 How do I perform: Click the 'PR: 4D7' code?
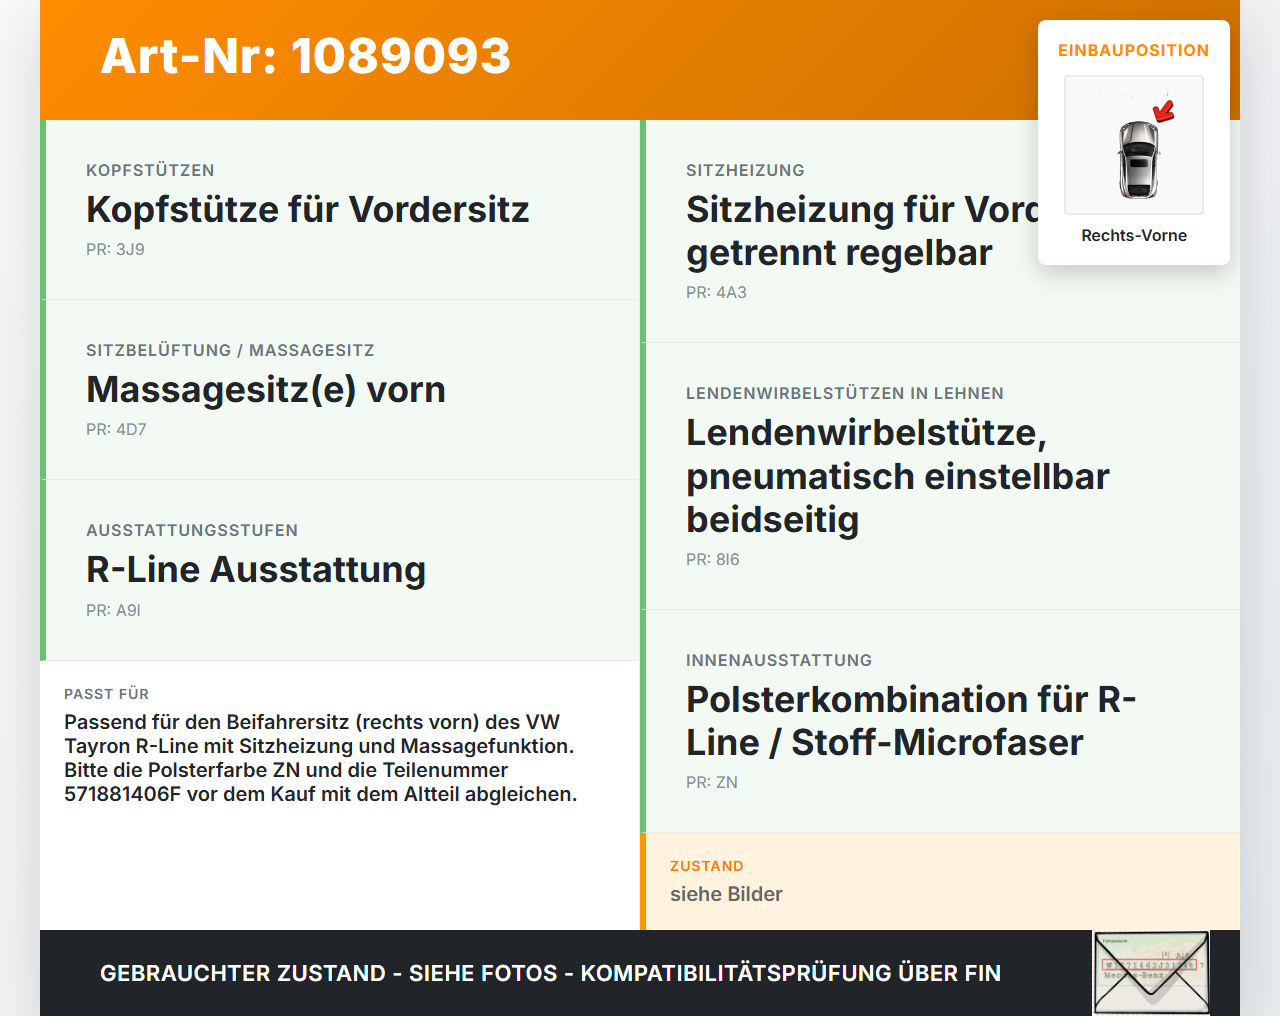(x=116, y=430)
